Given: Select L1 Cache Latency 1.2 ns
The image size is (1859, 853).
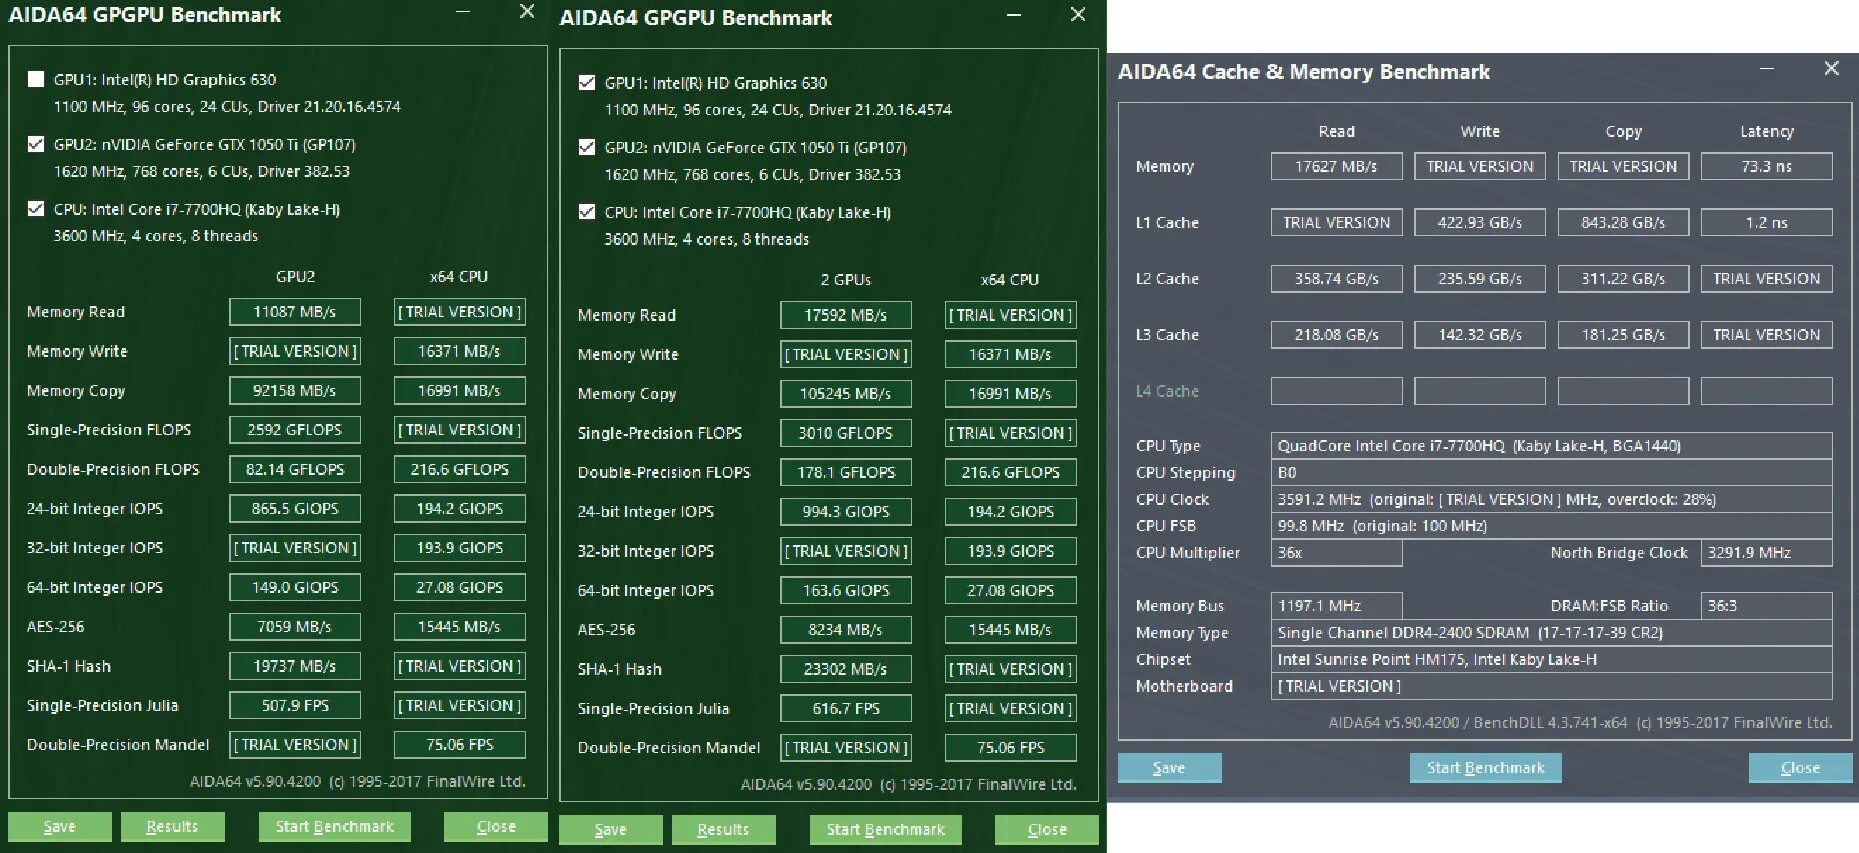Looking at the screenshot, I should click(x=1767, y=222).
